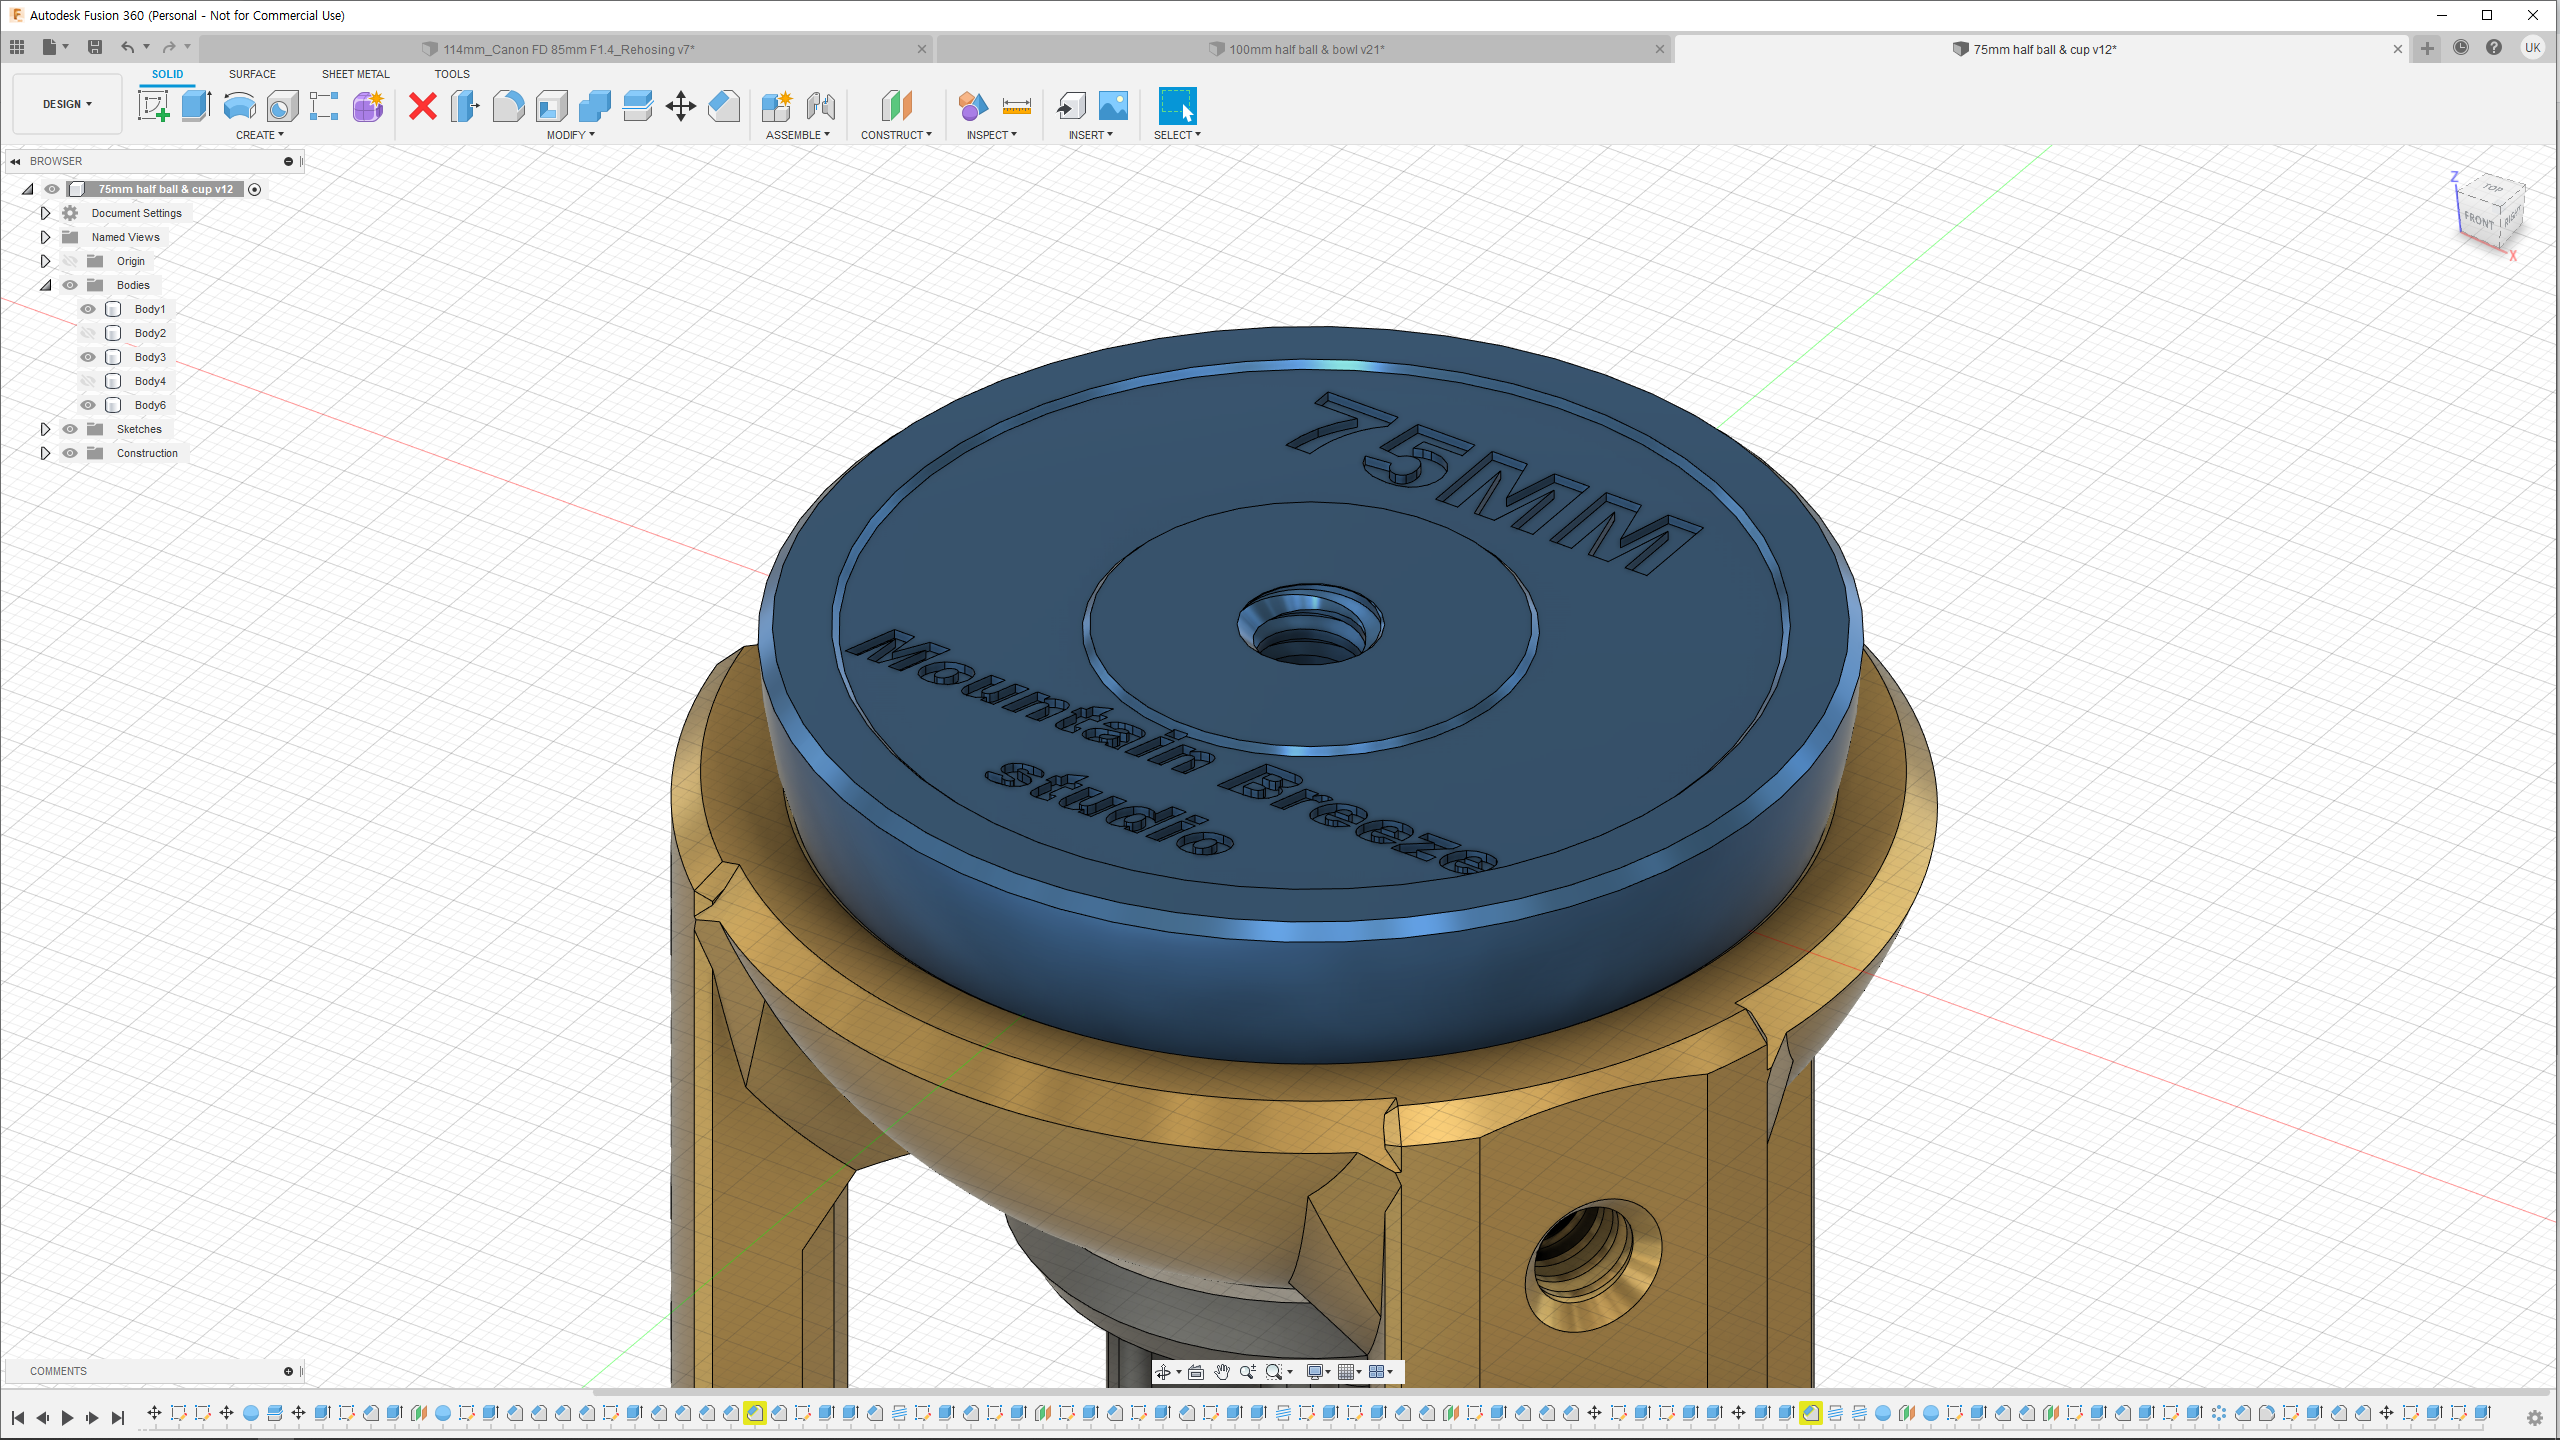Open the MODIFY menu
The image size is (2560, 1440).
tap(570, 135)
